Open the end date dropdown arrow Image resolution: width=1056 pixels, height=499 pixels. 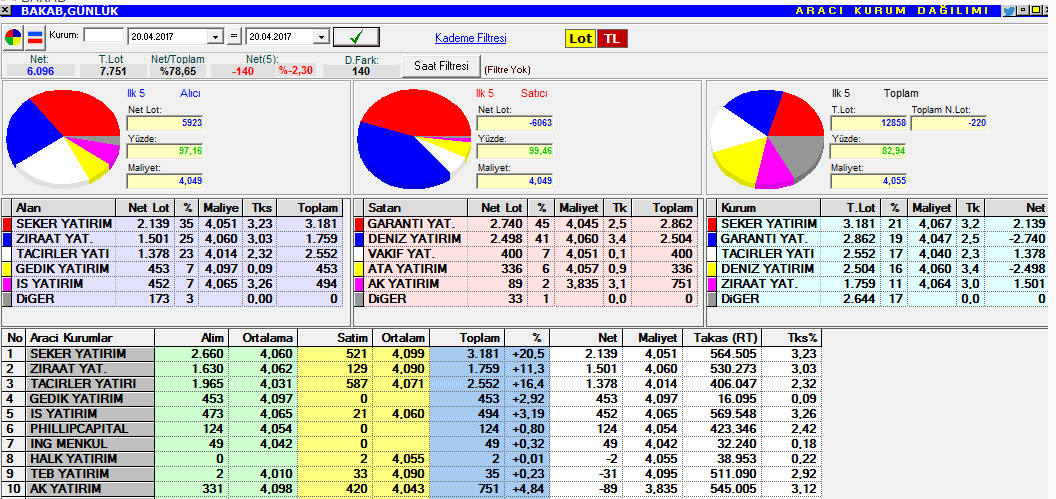click(x=321, y=37)
